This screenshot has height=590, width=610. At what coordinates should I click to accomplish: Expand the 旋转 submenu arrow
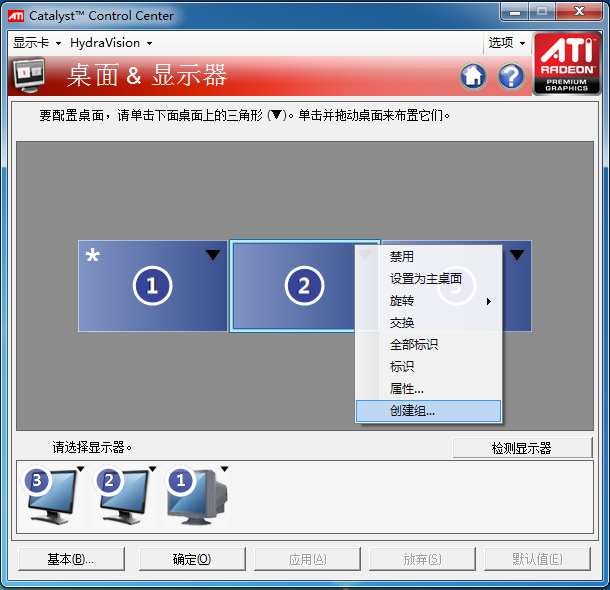pos(489,301)
